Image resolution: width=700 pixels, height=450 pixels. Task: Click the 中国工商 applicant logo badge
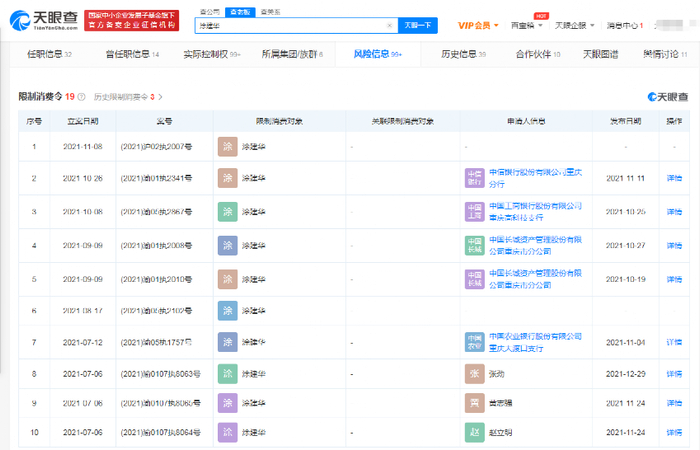tap(474, 212)
